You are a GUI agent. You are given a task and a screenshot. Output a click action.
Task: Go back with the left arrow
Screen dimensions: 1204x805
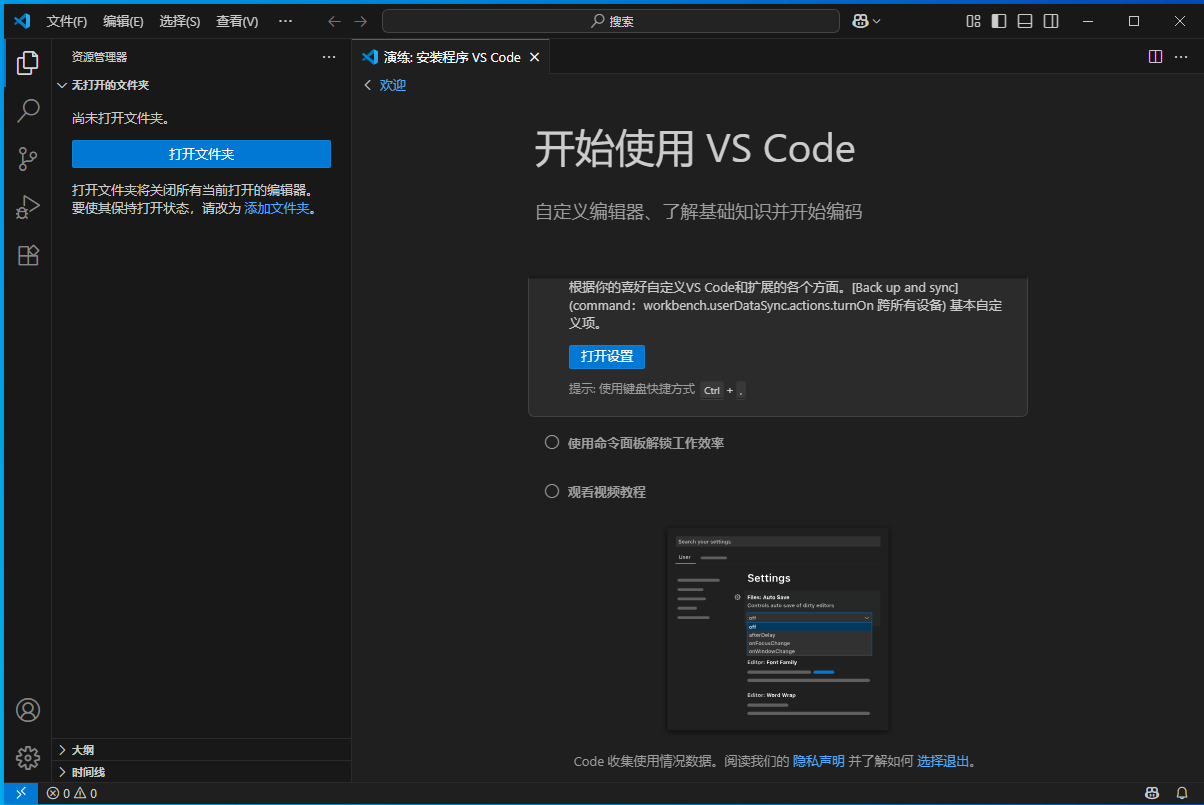[335, 21]
